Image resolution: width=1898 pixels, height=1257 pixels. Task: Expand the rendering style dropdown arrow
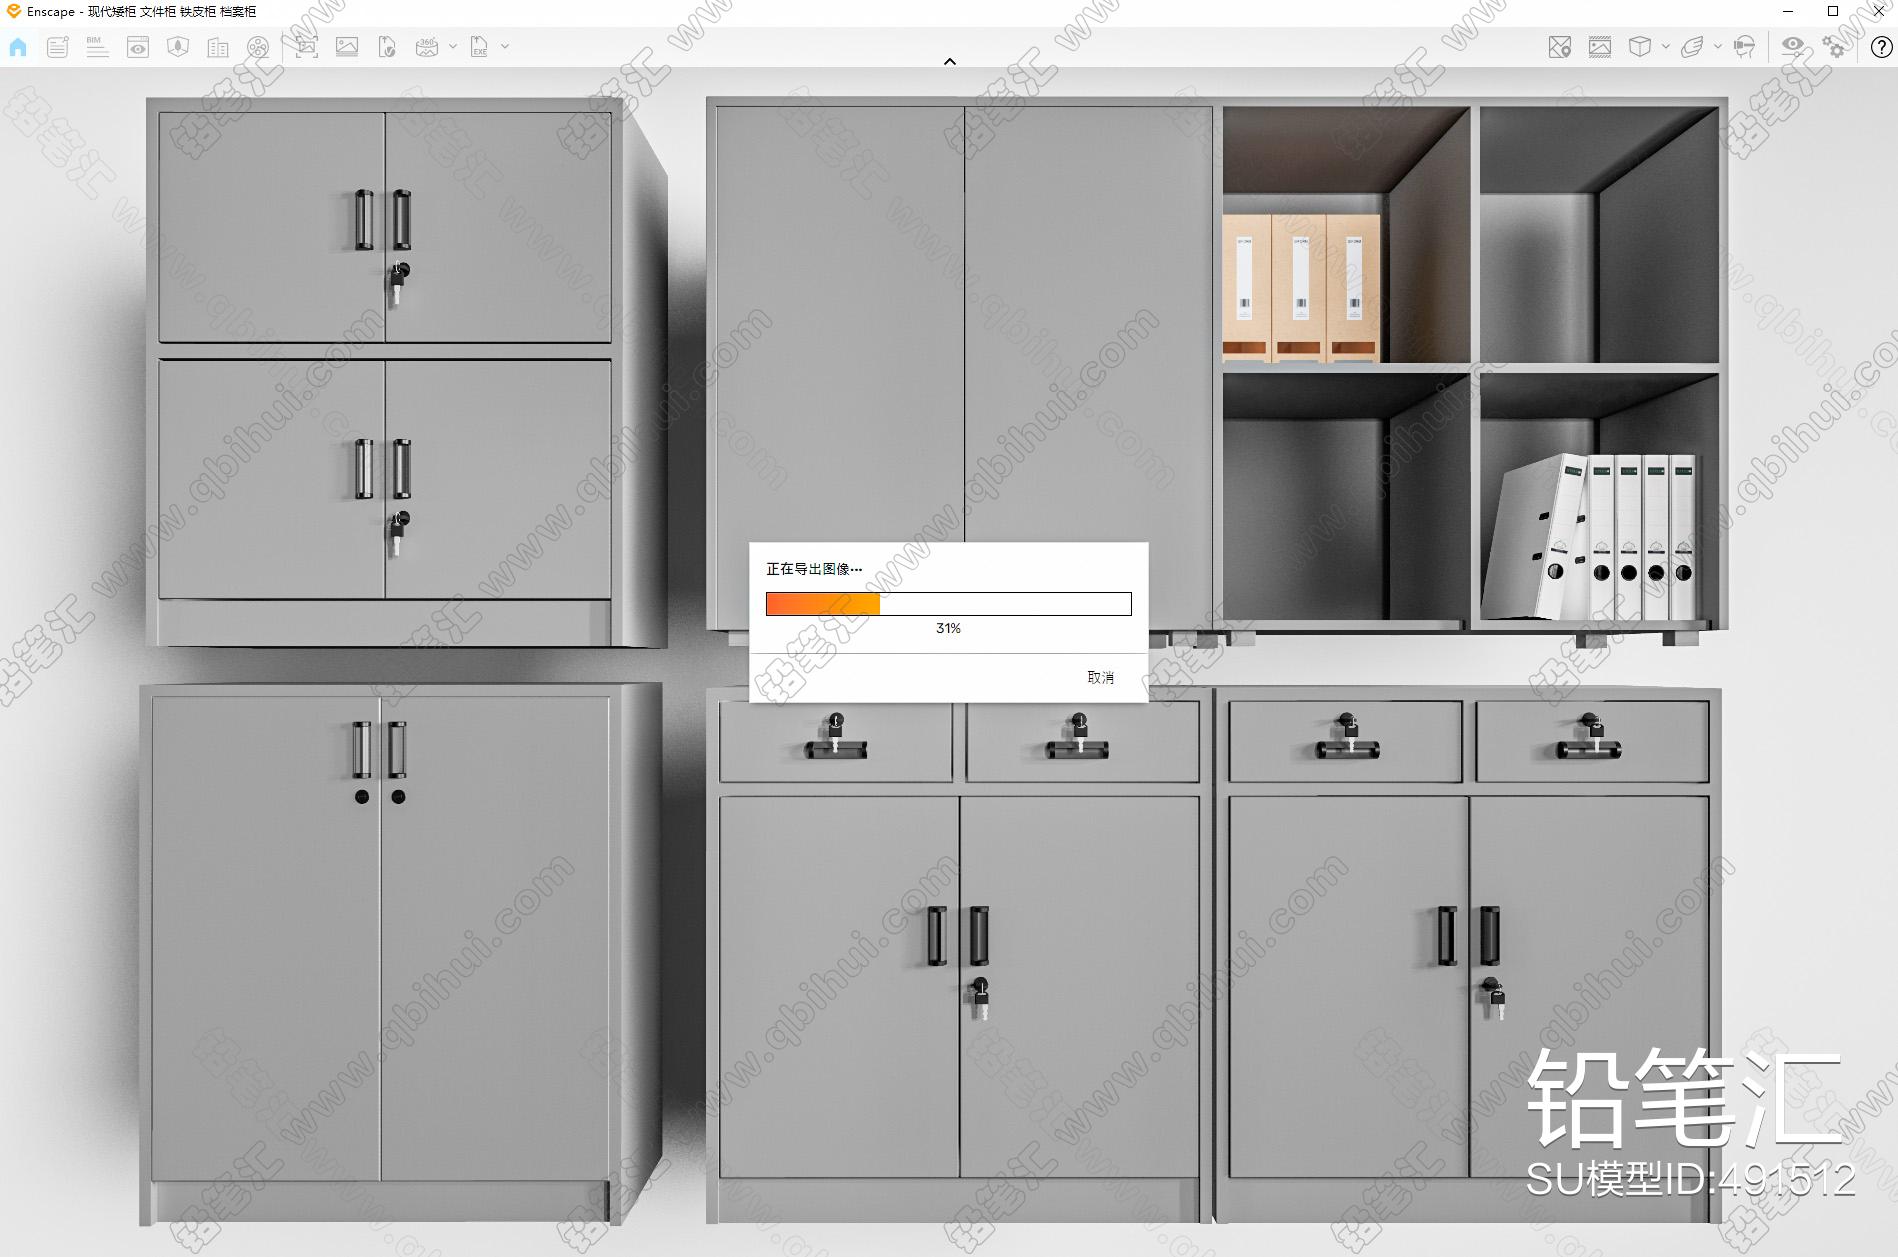click(x=1718, y=47)
